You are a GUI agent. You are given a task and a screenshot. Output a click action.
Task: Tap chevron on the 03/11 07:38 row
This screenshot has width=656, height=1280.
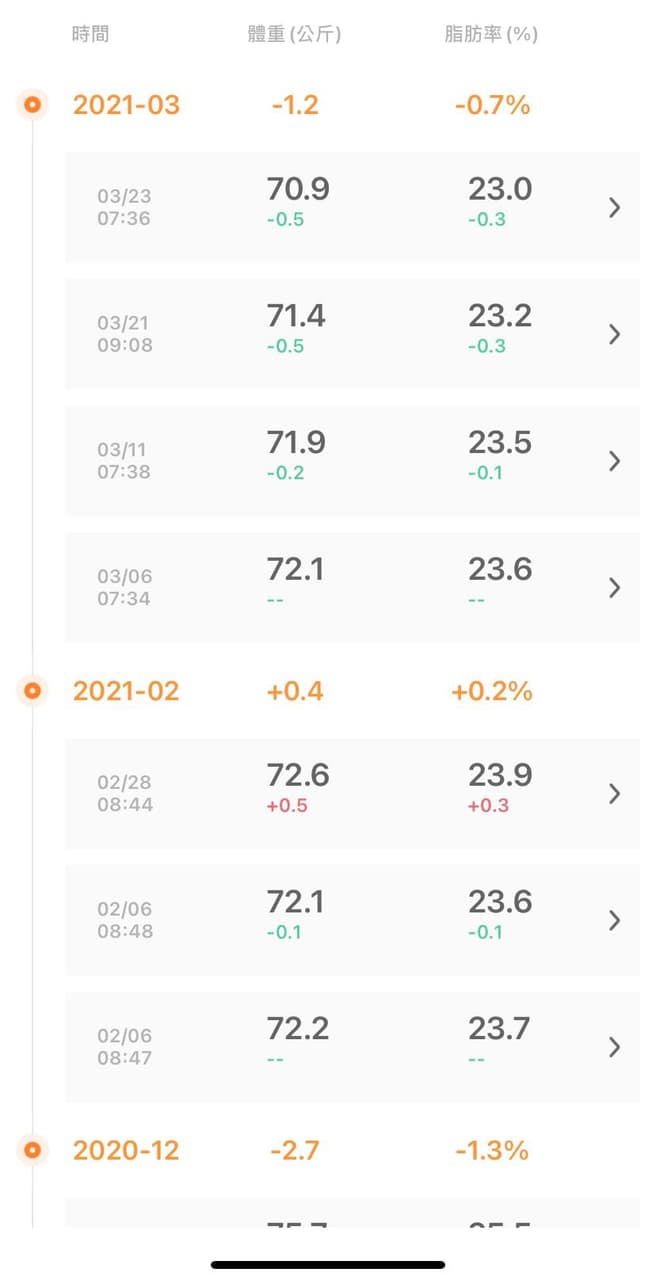(614, 461)
